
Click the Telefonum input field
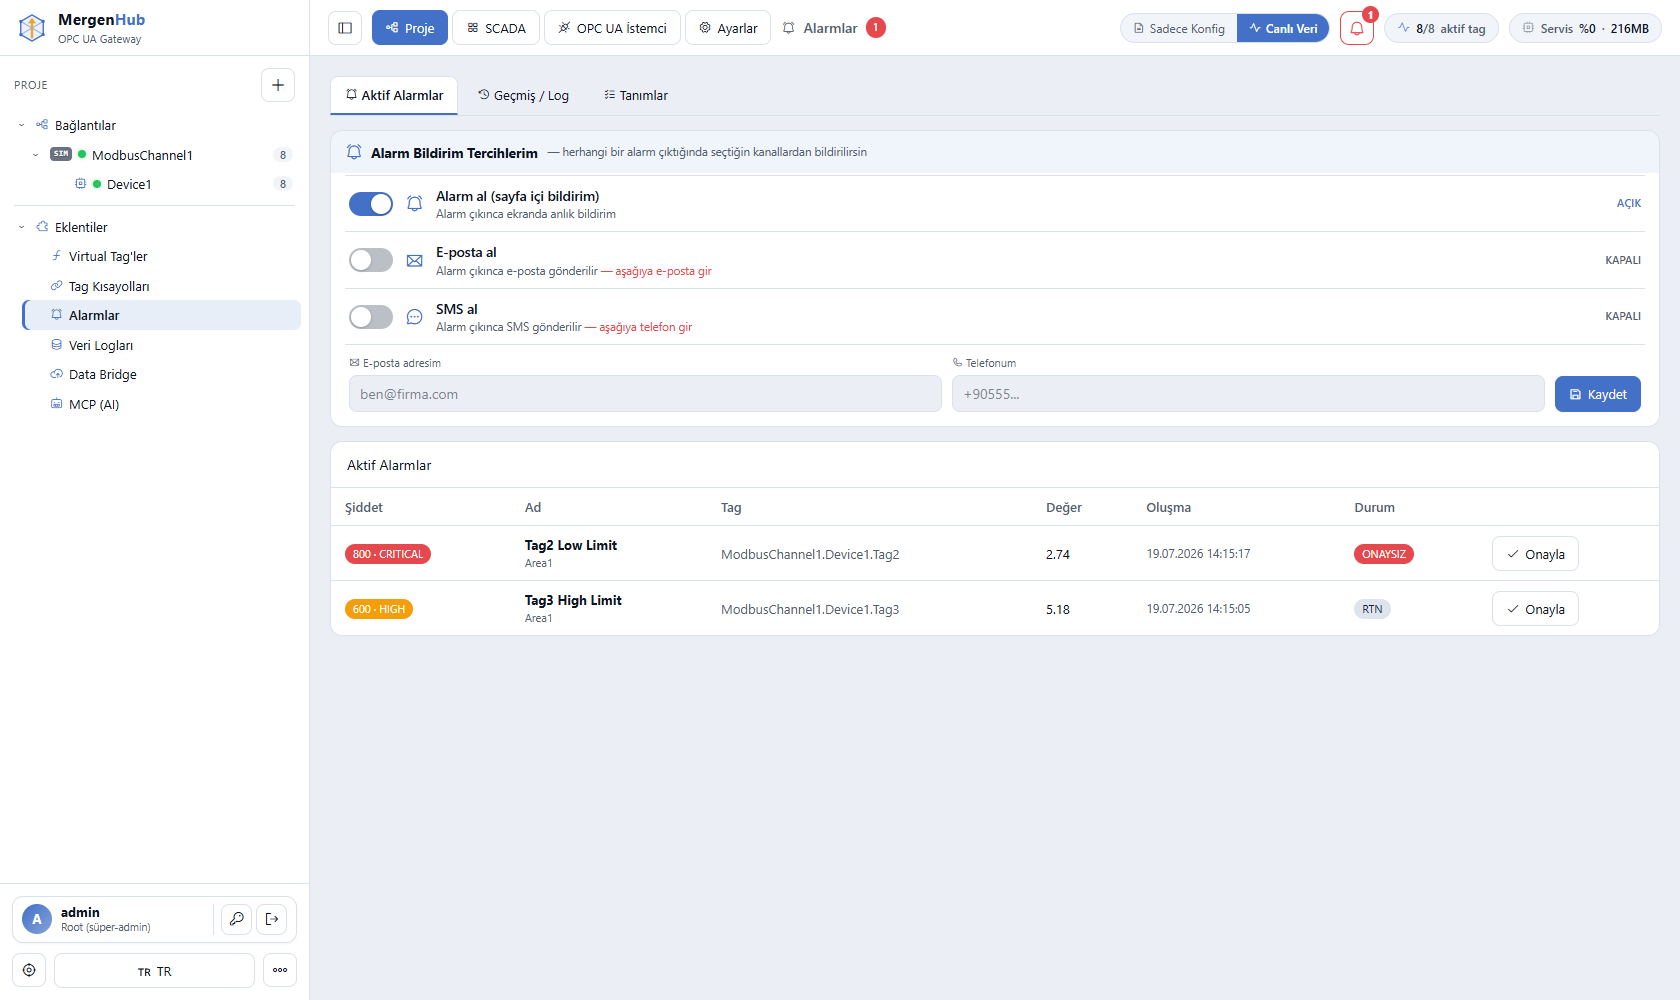(x=1248, y=394)
